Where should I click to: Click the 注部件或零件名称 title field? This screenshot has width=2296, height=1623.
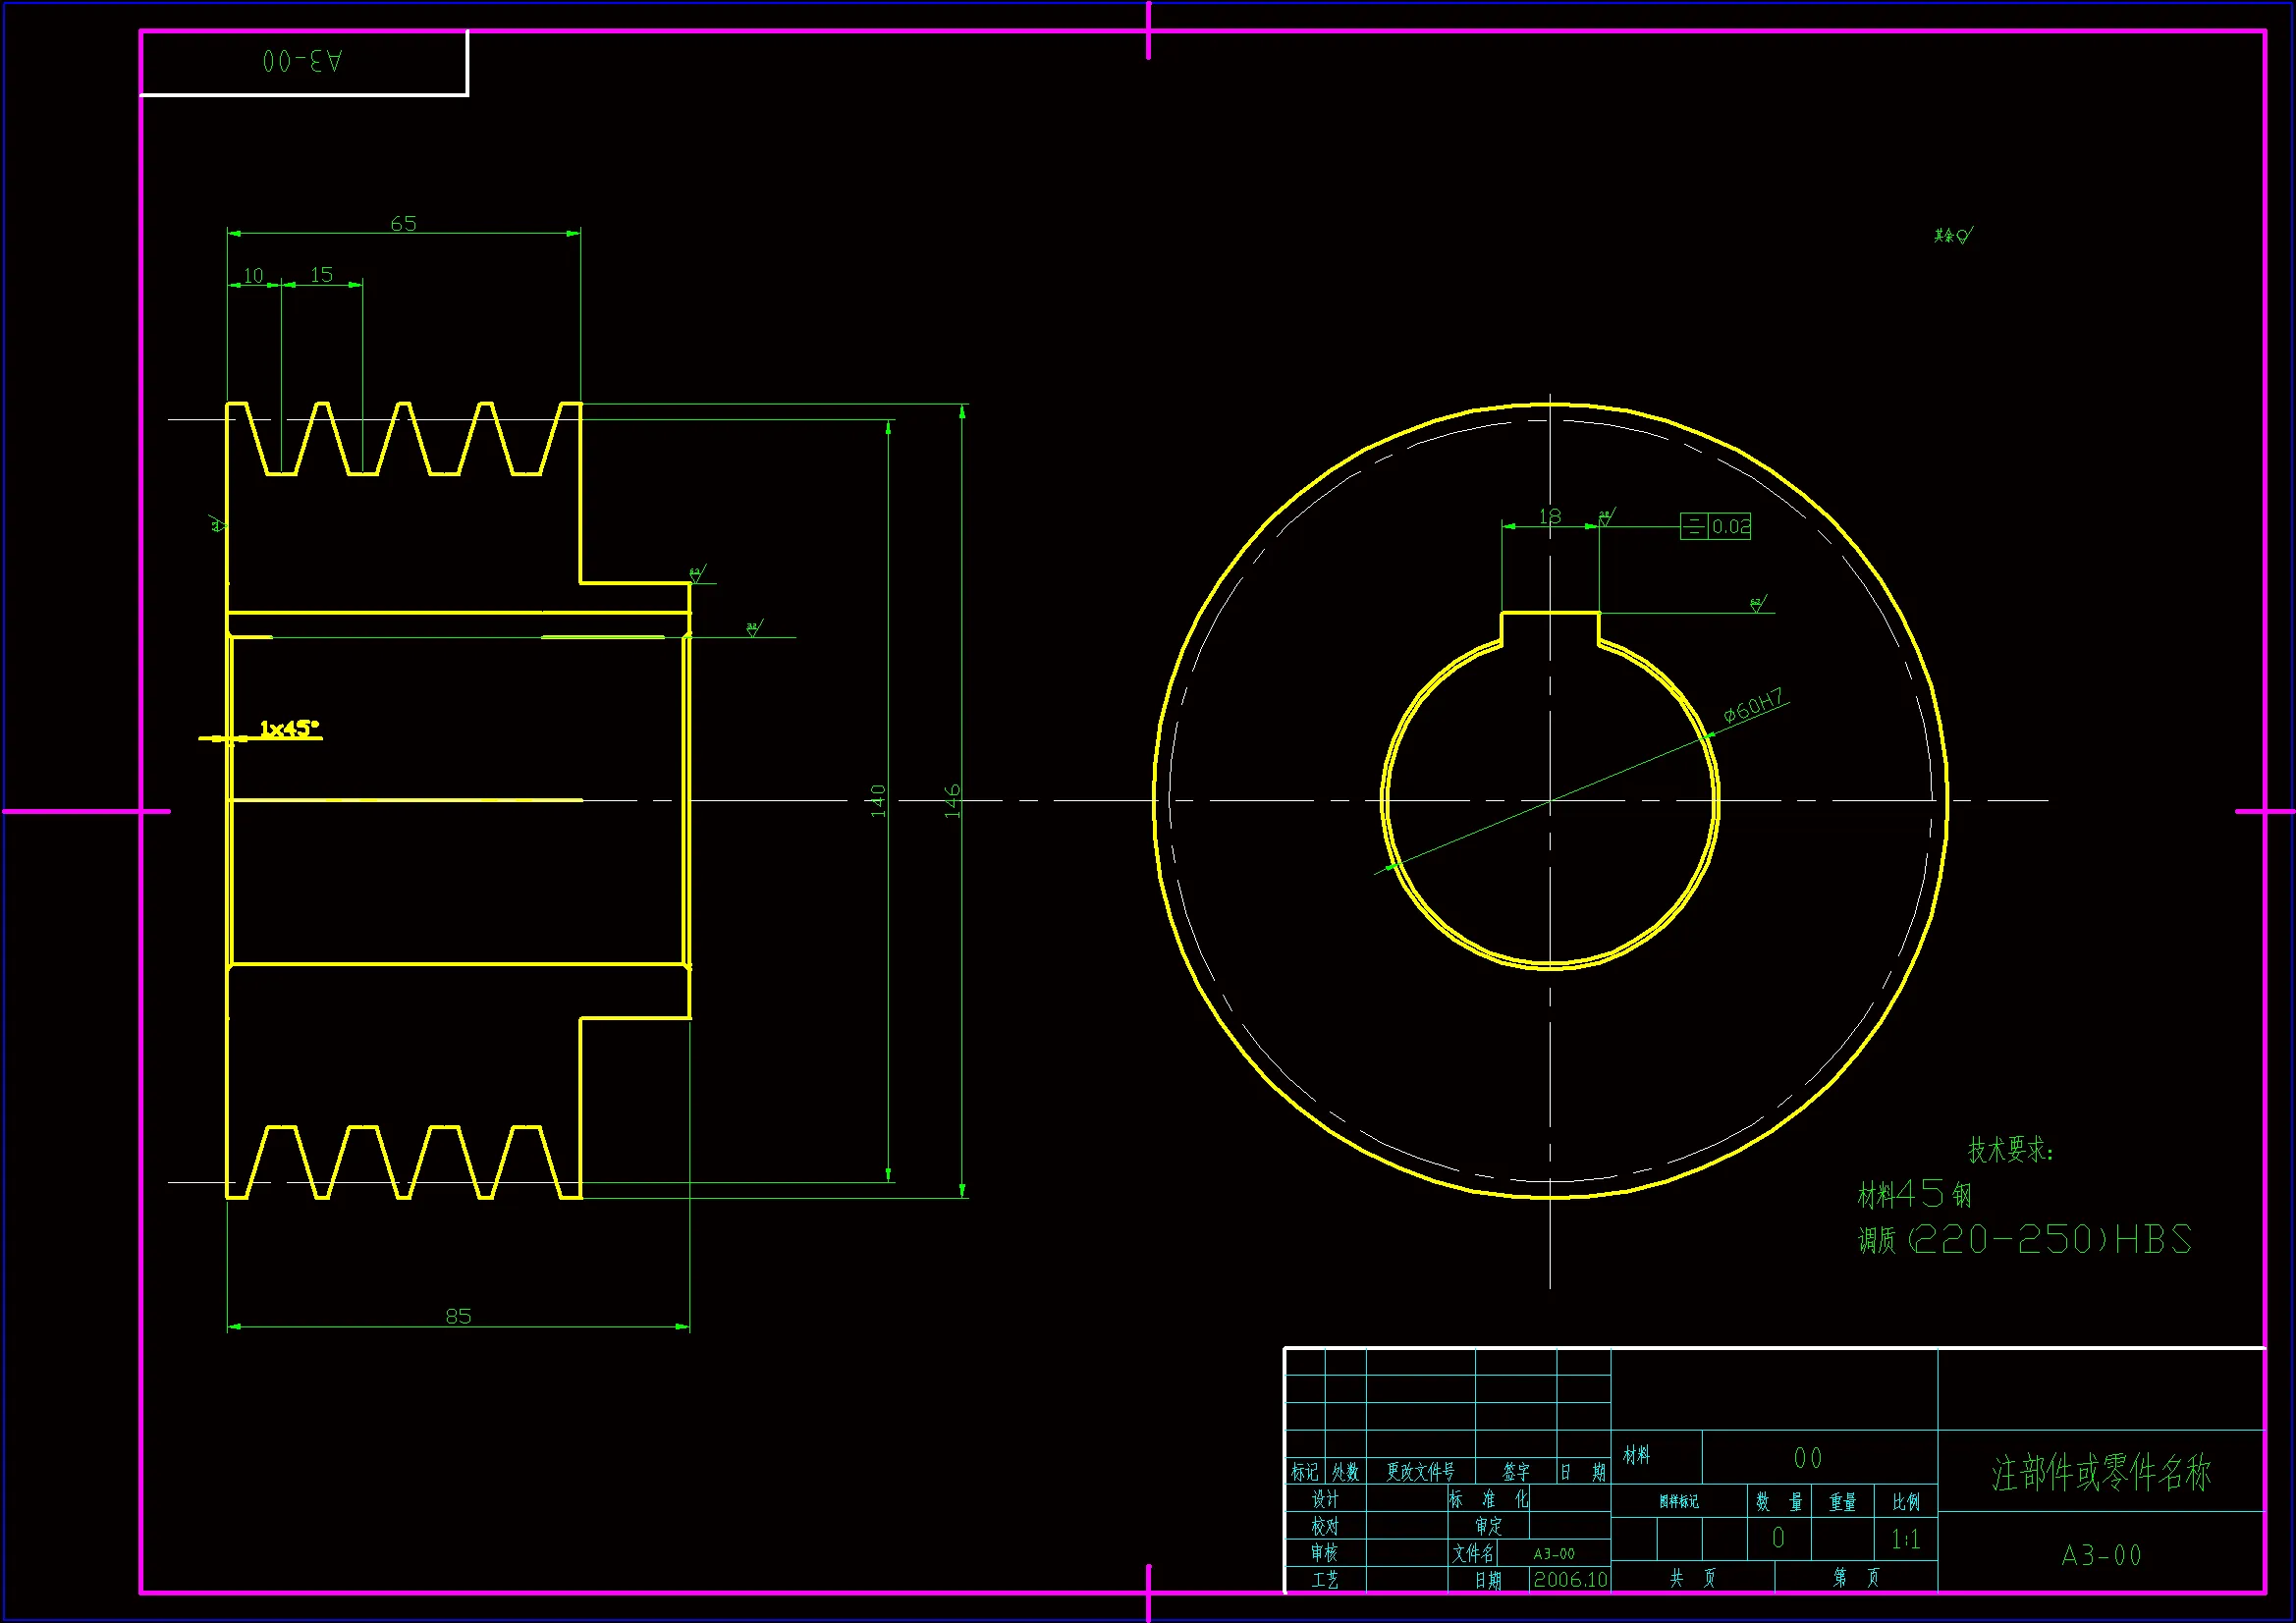coord(2101,1473)
